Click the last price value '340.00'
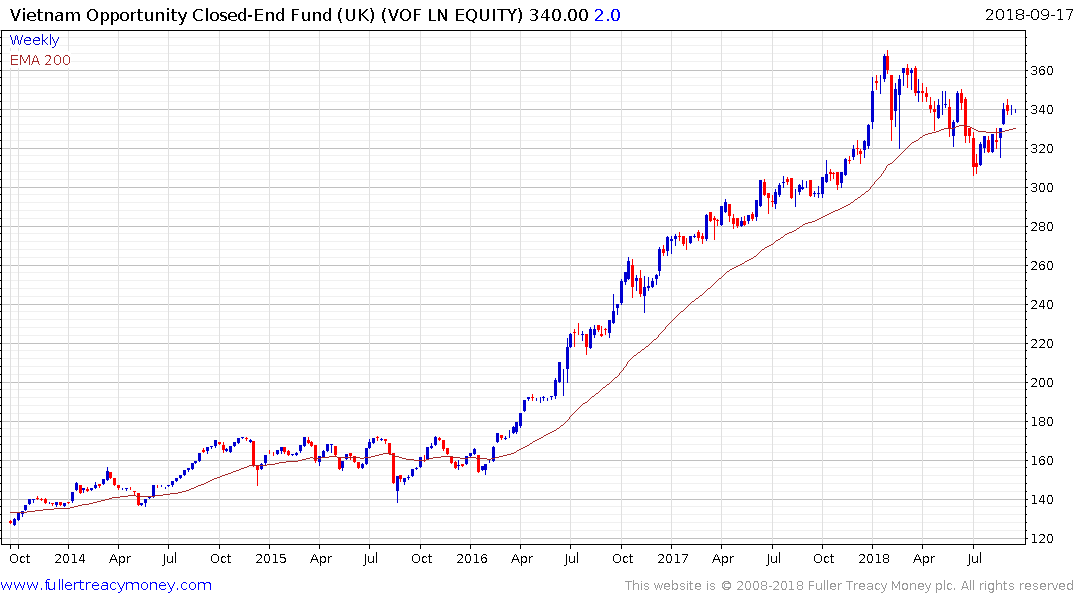Screen dimensions: 1075x600 559,15
